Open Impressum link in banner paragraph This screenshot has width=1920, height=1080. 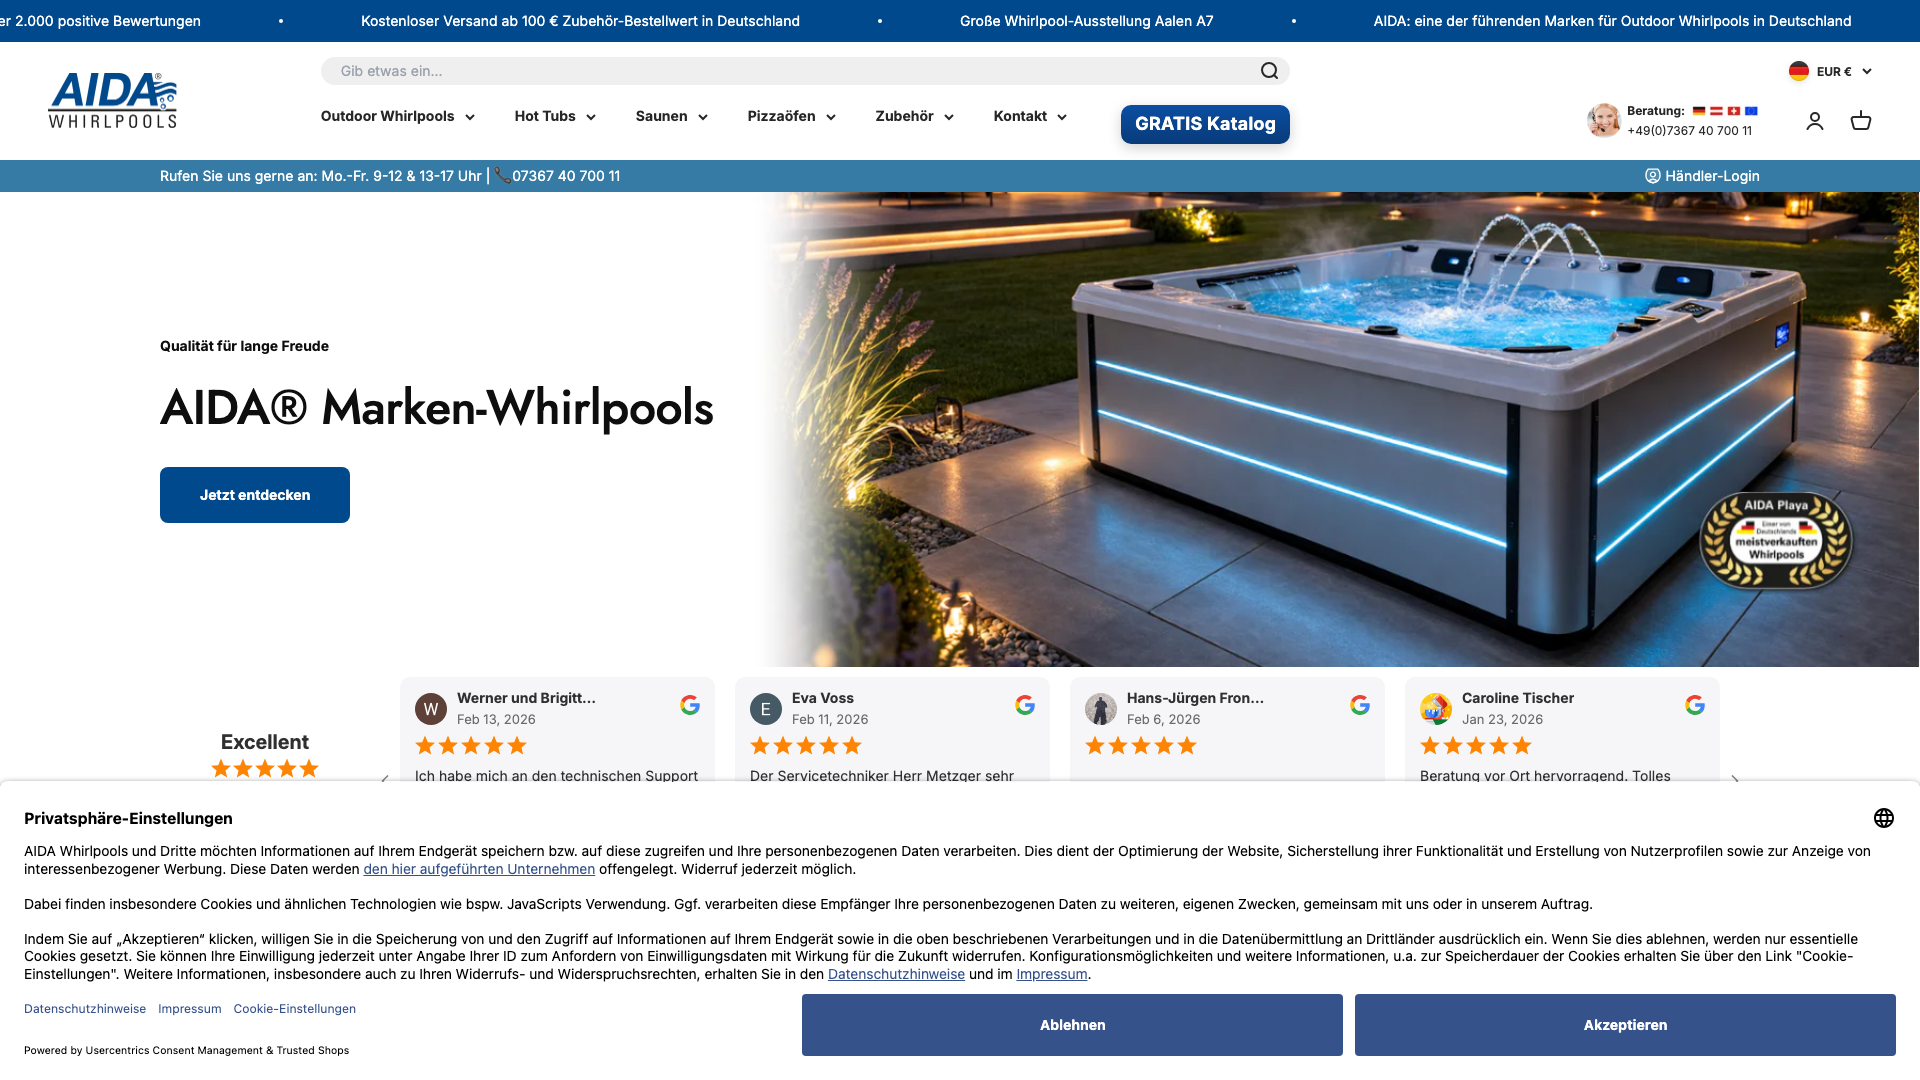(x=1051, y=974)
